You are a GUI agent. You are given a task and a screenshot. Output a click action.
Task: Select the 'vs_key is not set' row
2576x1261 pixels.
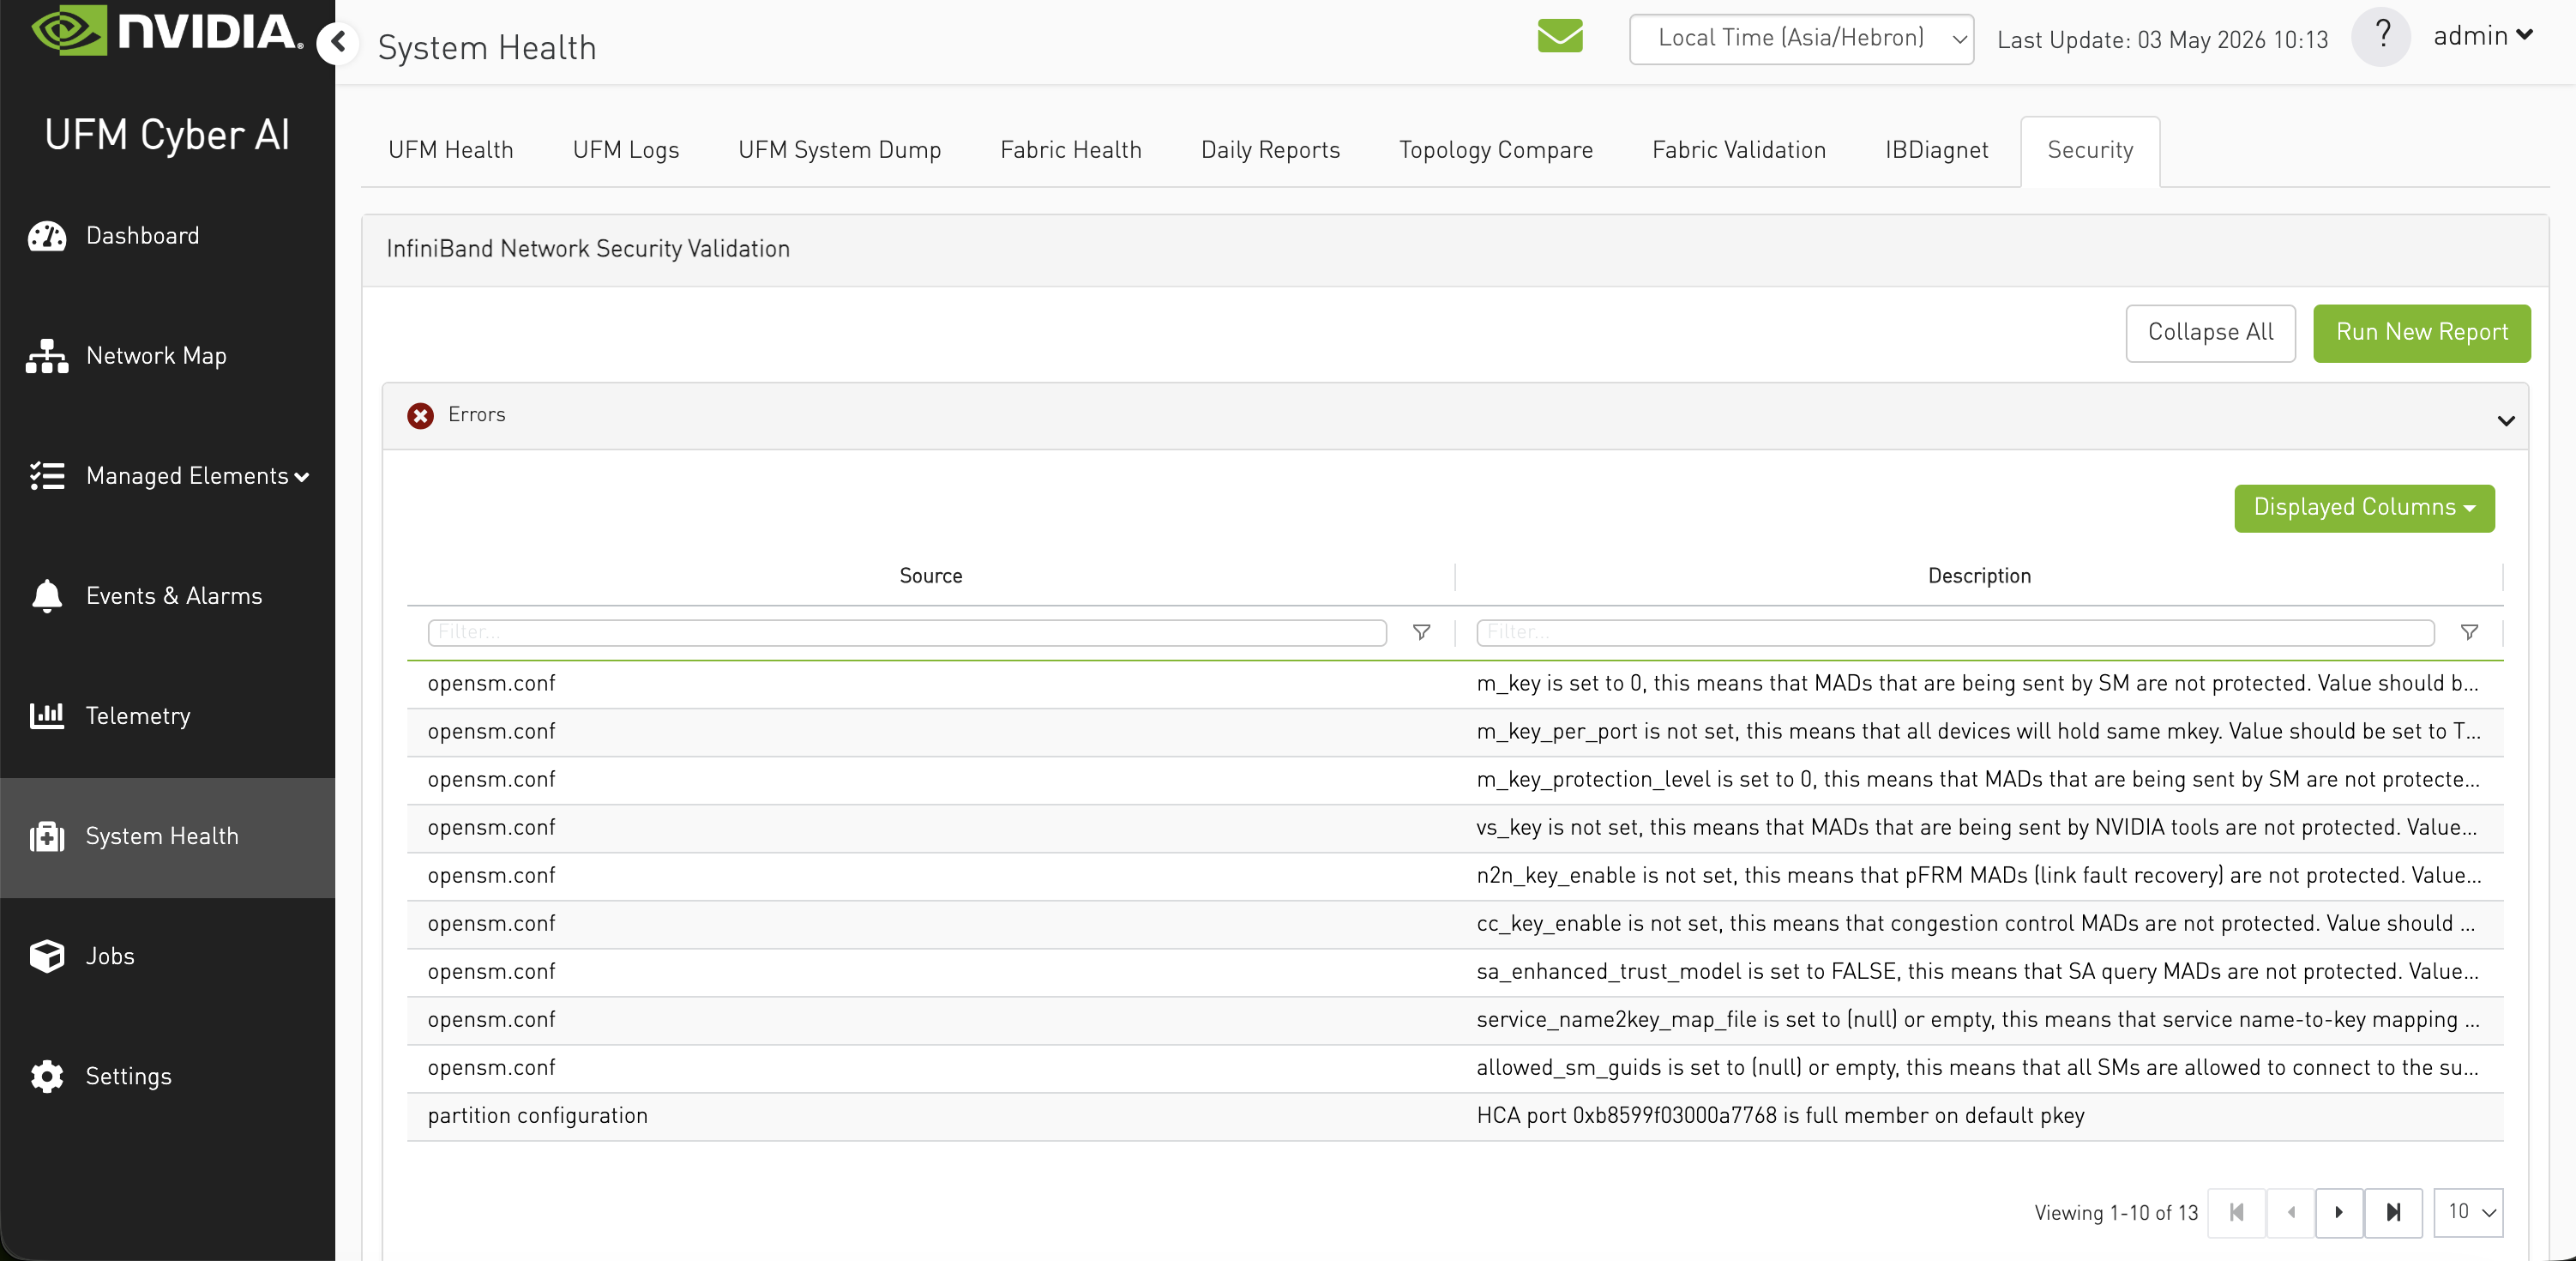point(1455,828)
